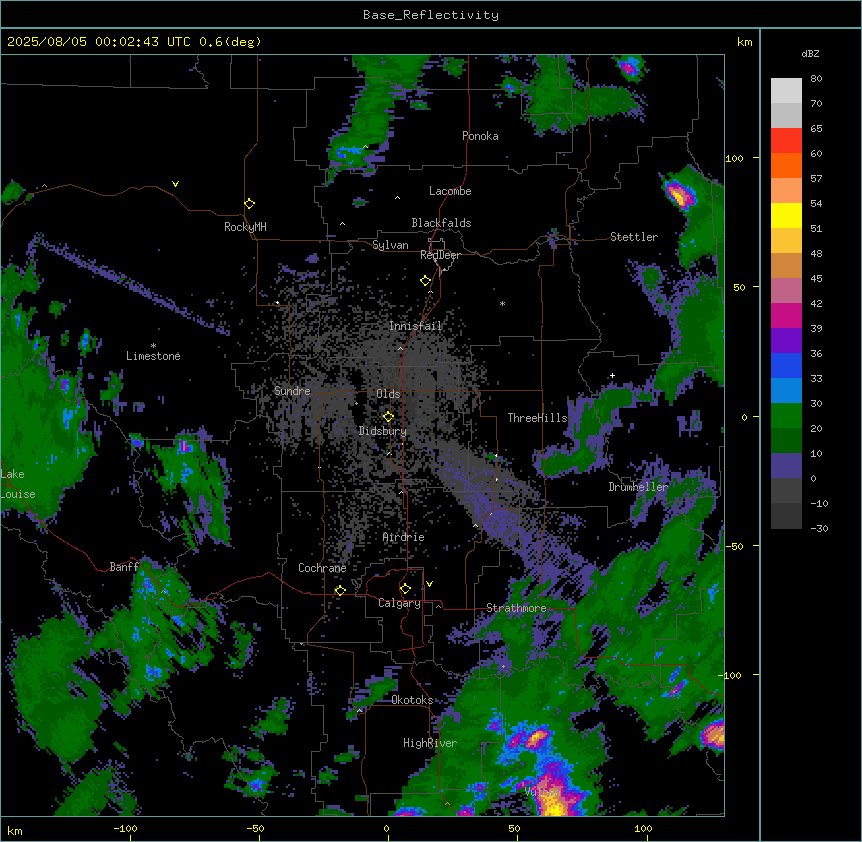Screen dimensions: 862x842
Task: Click the Ponoka city label
Action: click(x=480, y=136)
